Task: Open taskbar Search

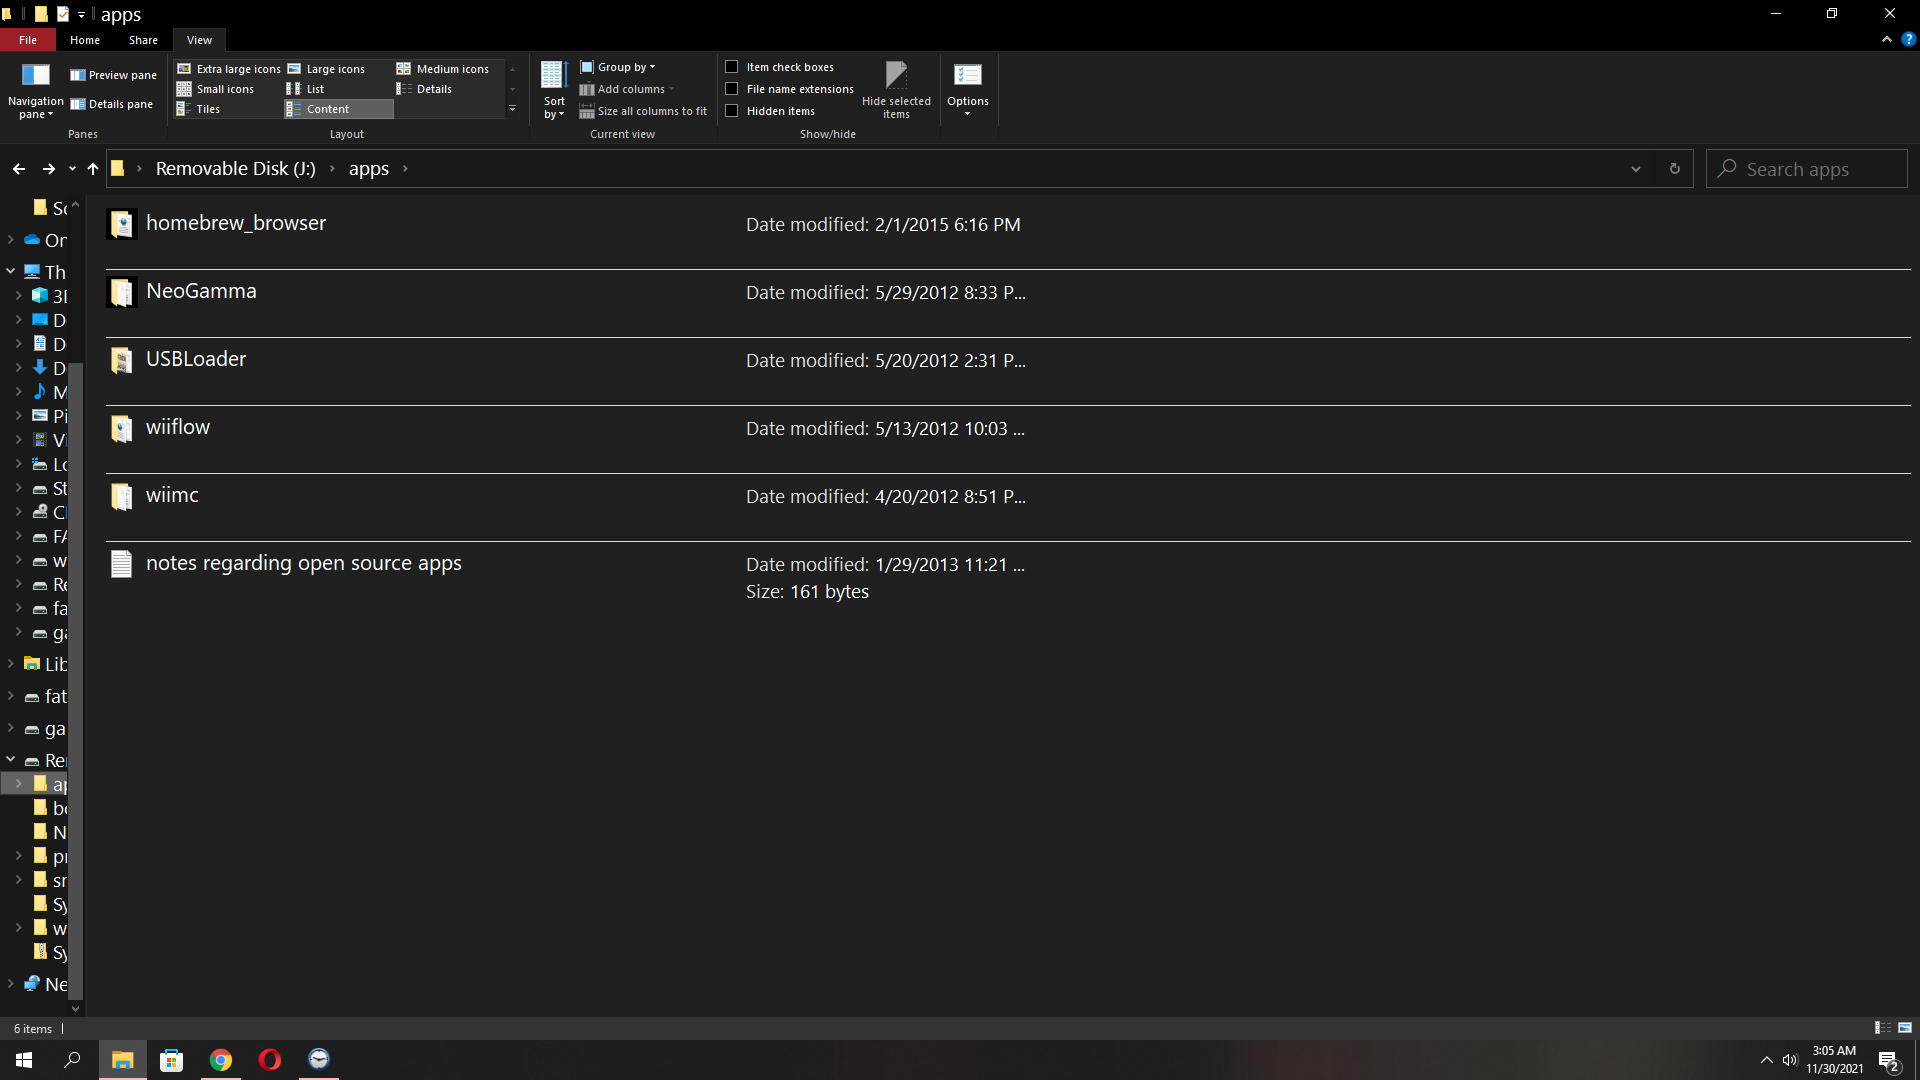Action: (72, 1060)
